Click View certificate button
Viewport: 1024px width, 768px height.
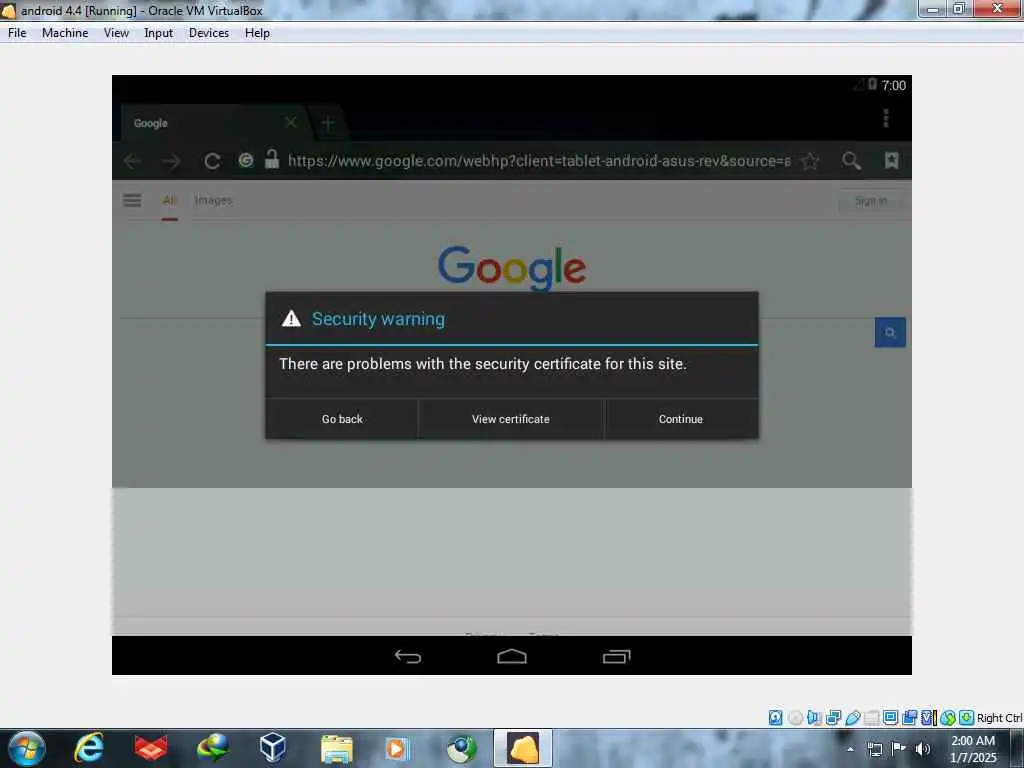pos(511,419)
